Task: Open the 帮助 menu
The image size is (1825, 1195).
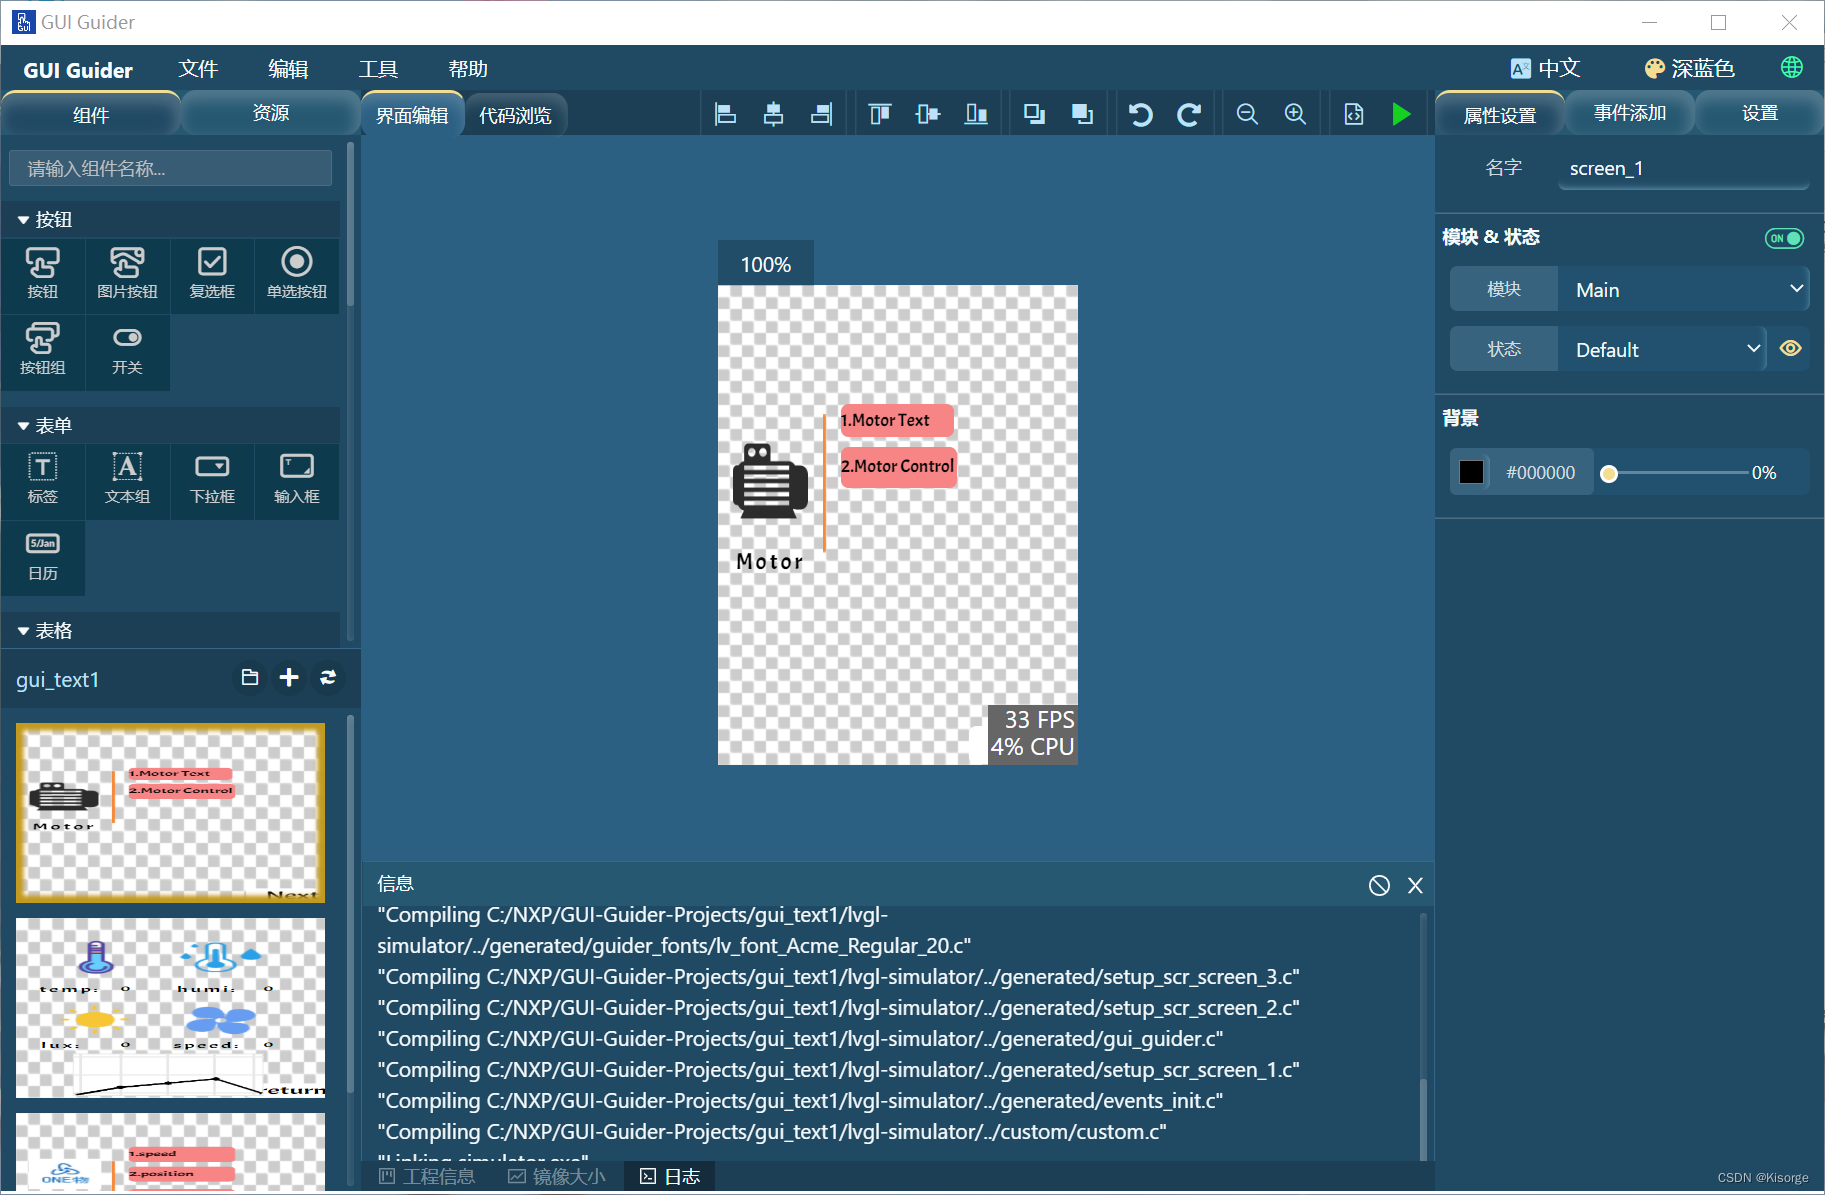Action: (468, 69)
